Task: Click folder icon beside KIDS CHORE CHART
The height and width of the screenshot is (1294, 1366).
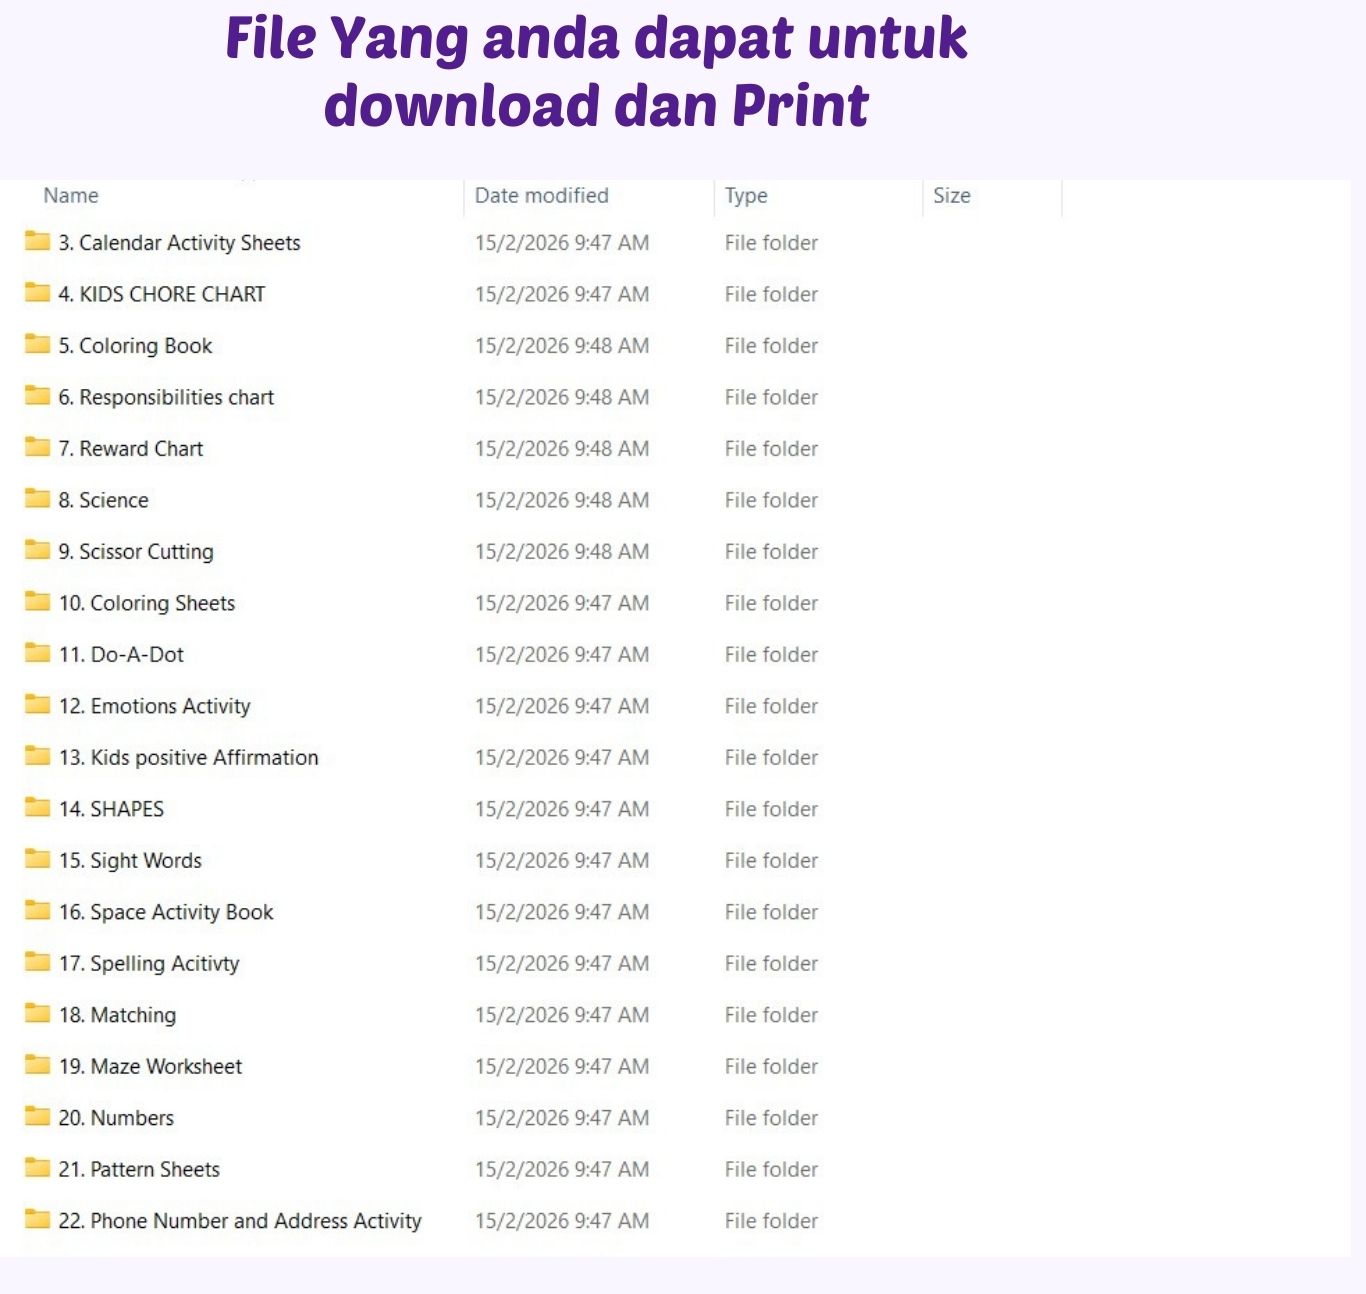Action: [37, 292]
